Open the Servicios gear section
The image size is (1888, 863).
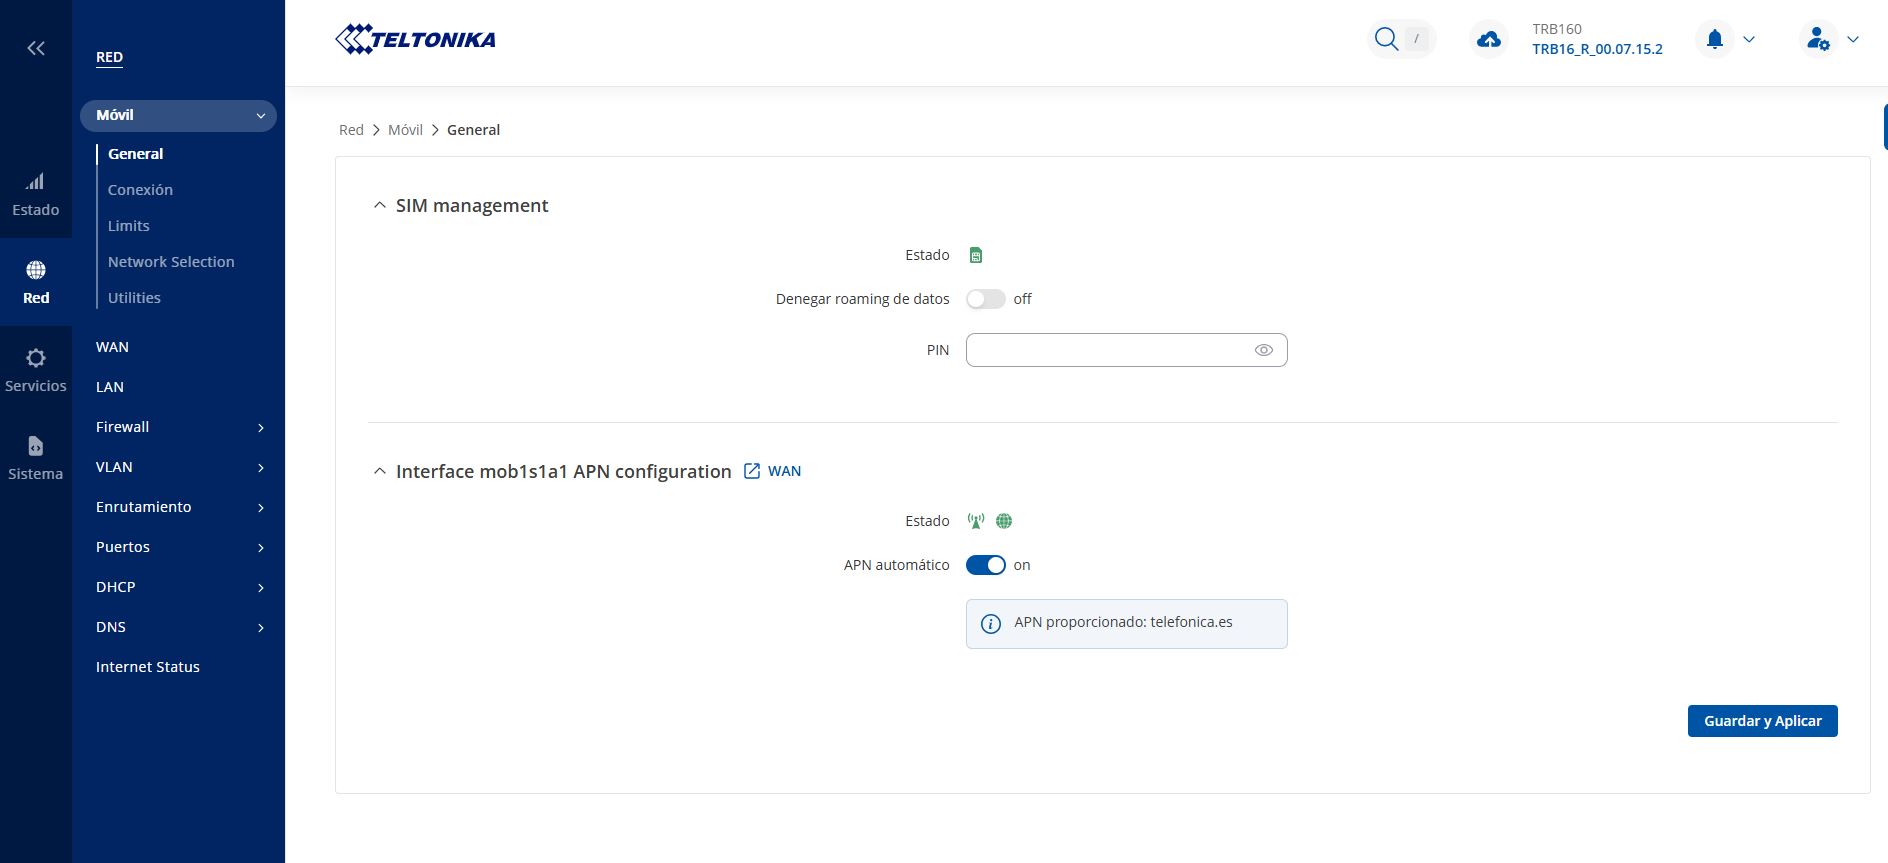tap(36, 370)
